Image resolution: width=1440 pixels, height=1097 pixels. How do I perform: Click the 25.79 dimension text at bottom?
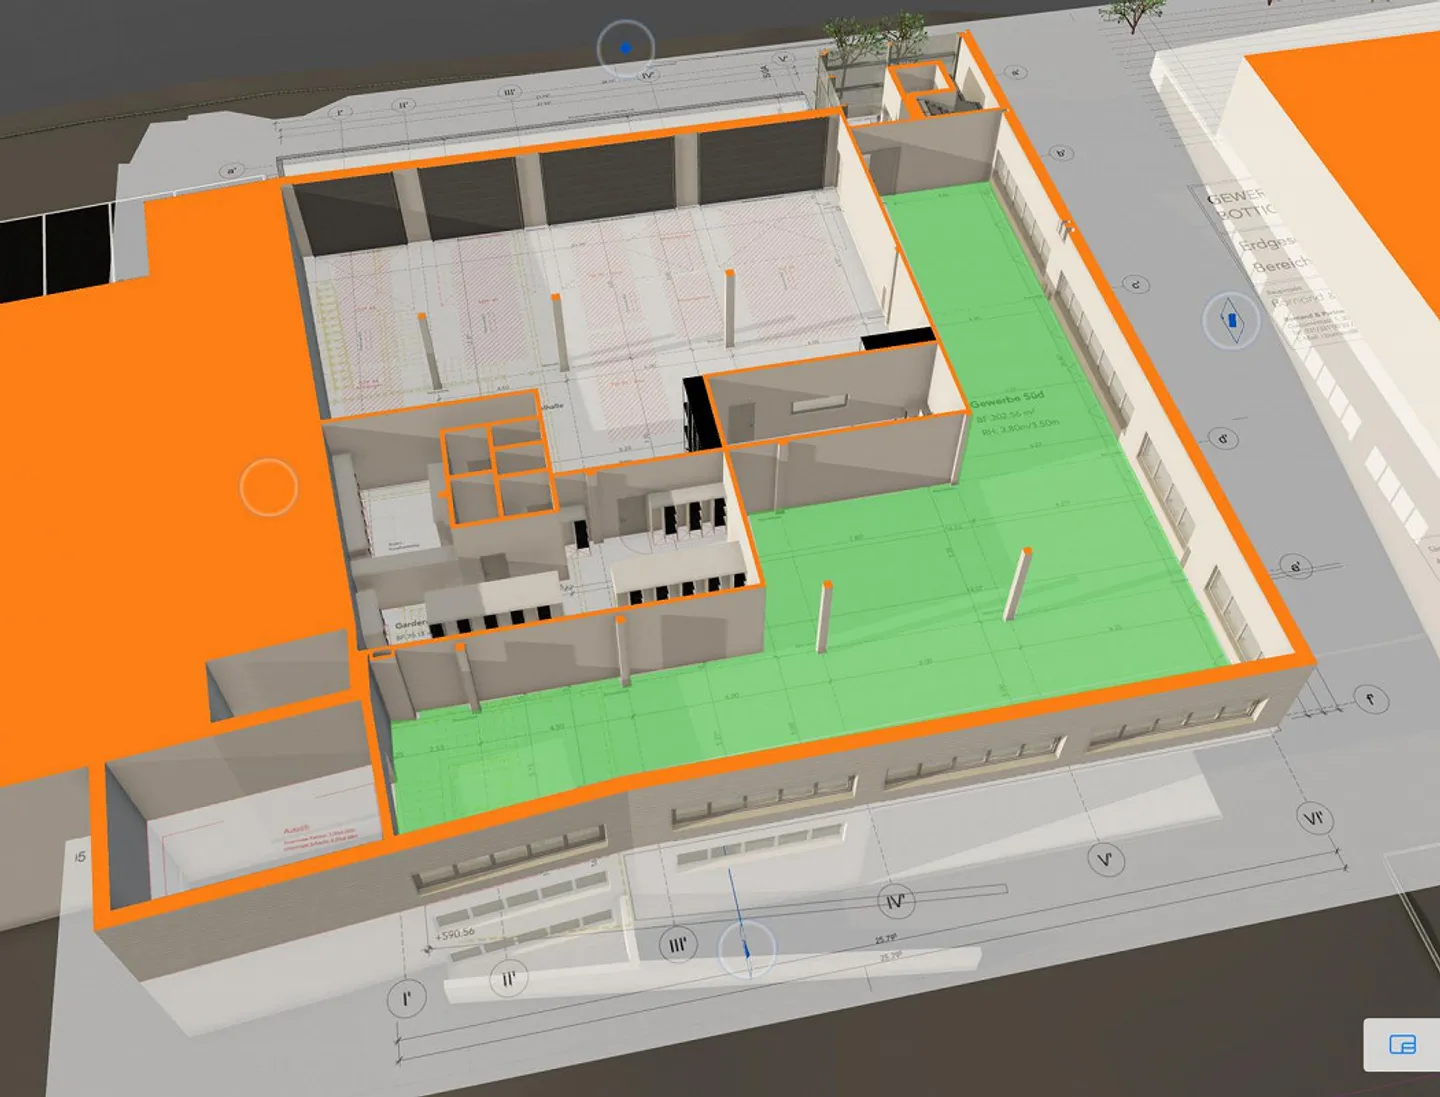tap(886, 939)
